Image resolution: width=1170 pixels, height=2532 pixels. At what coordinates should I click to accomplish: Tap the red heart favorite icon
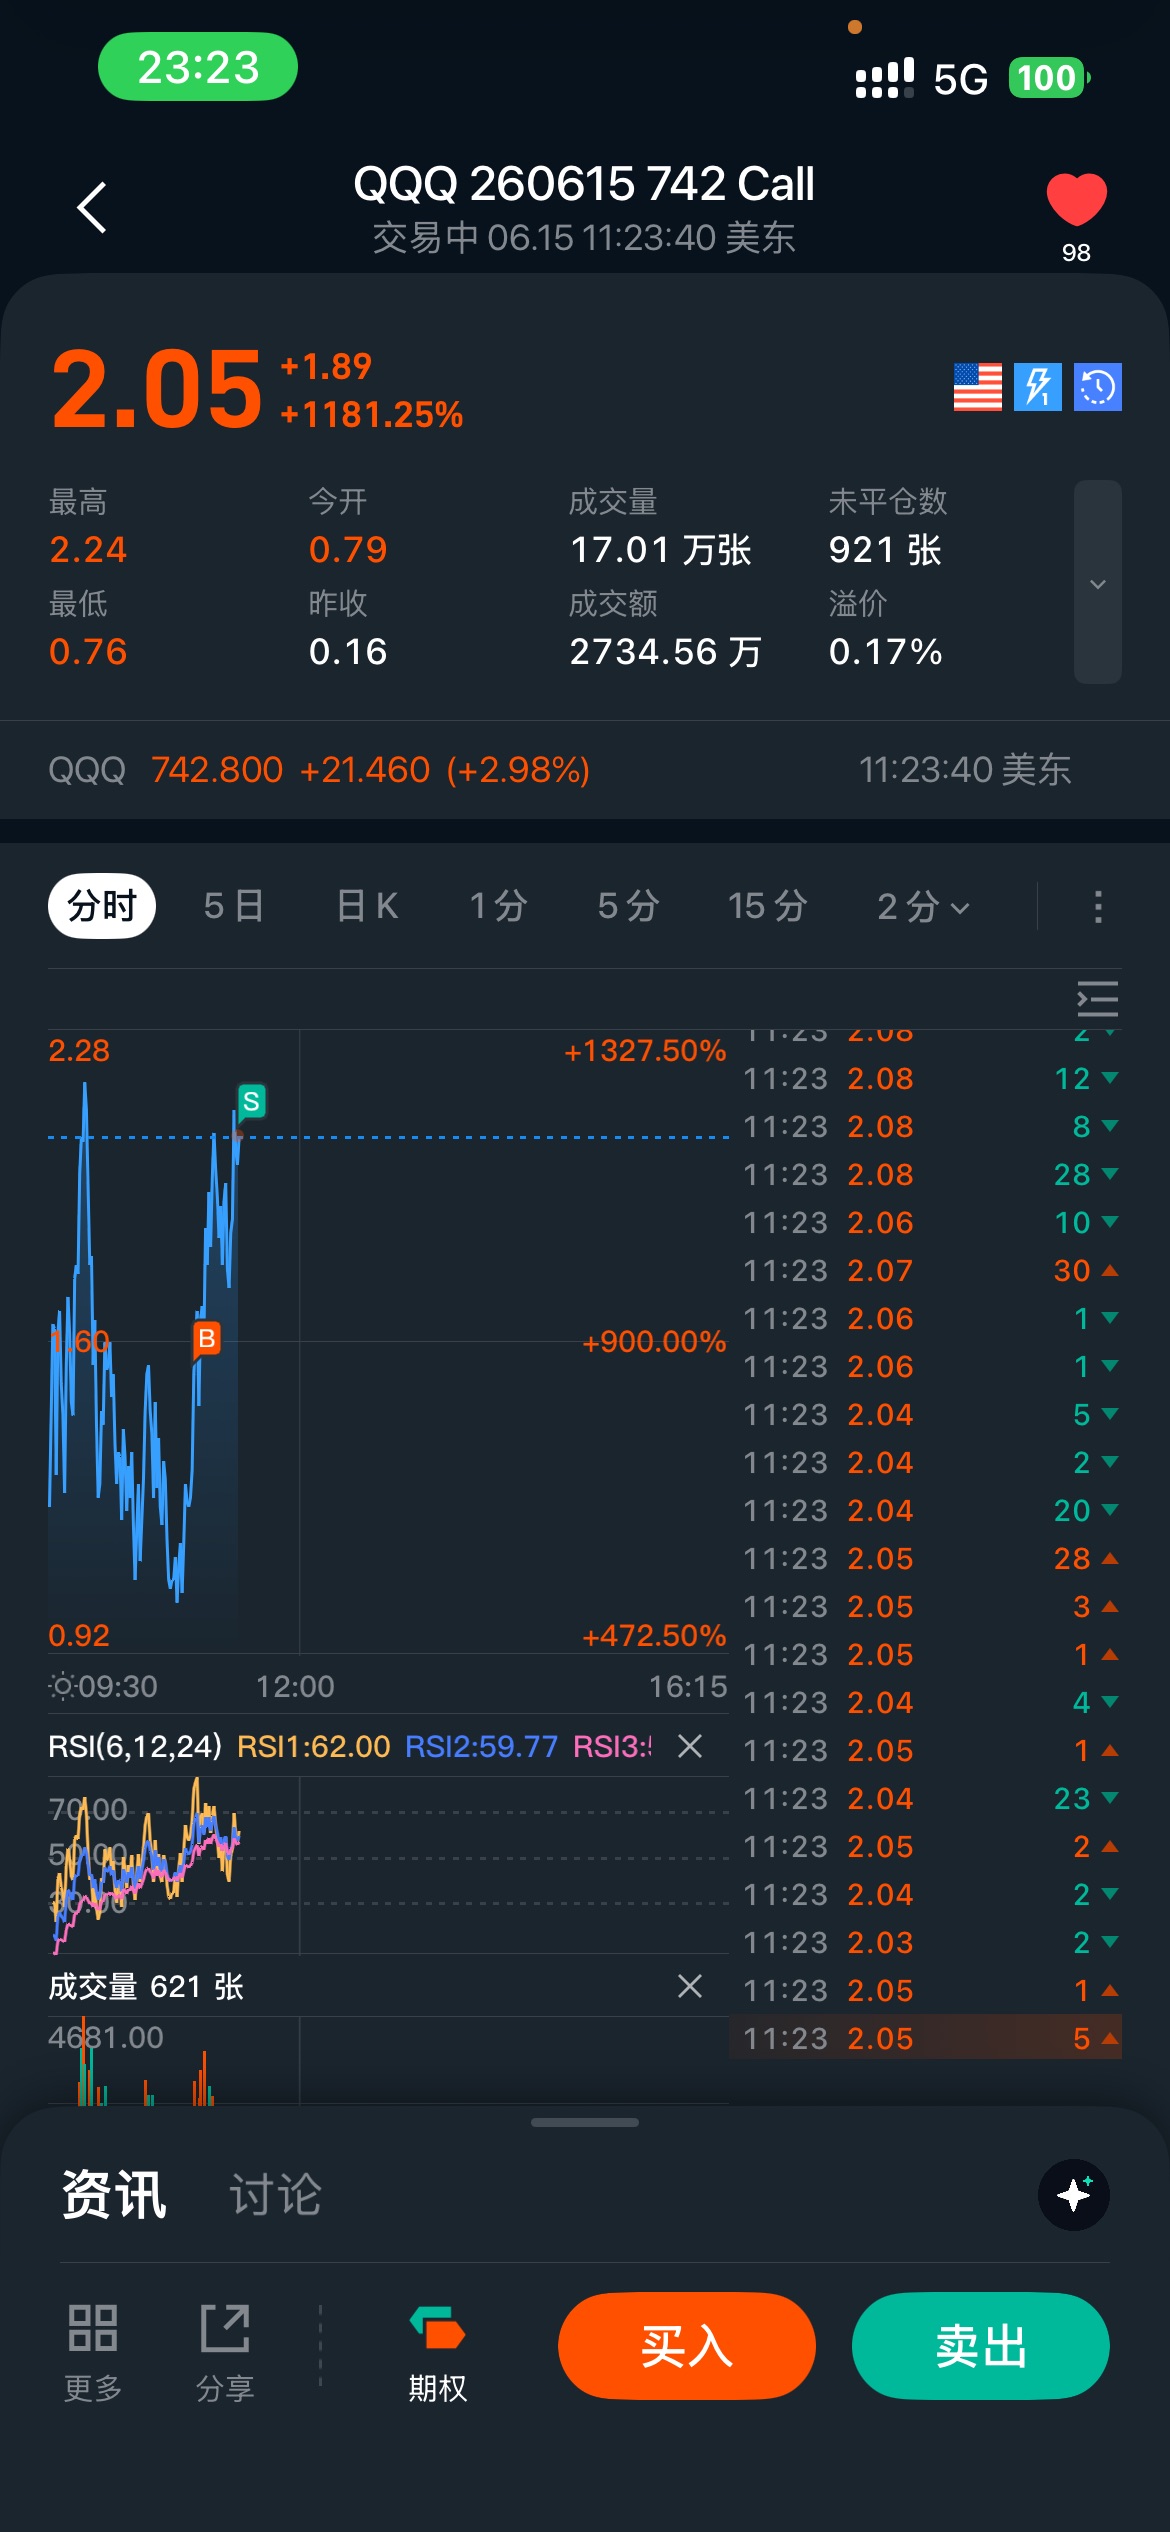click(x=1076, y=199)
